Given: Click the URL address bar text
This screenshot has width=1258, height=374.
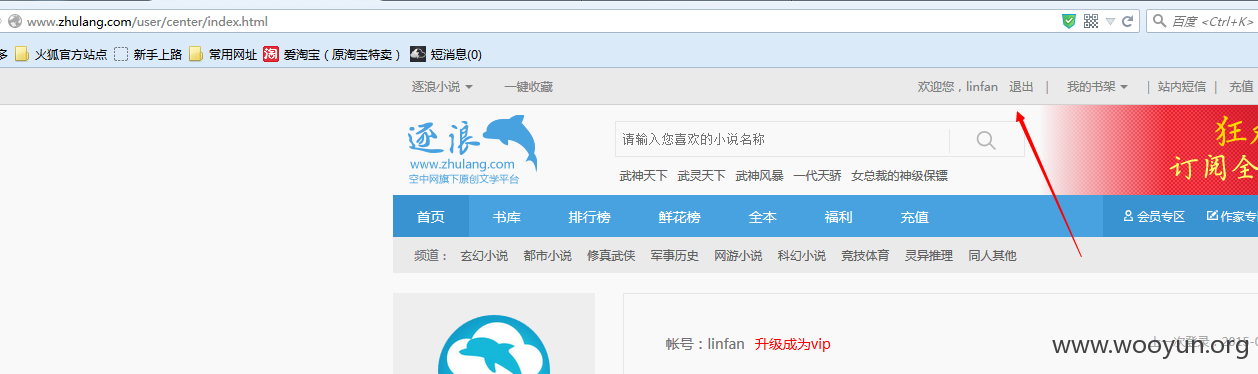Looking at the screenshot, I should click(x=147, y=21).
